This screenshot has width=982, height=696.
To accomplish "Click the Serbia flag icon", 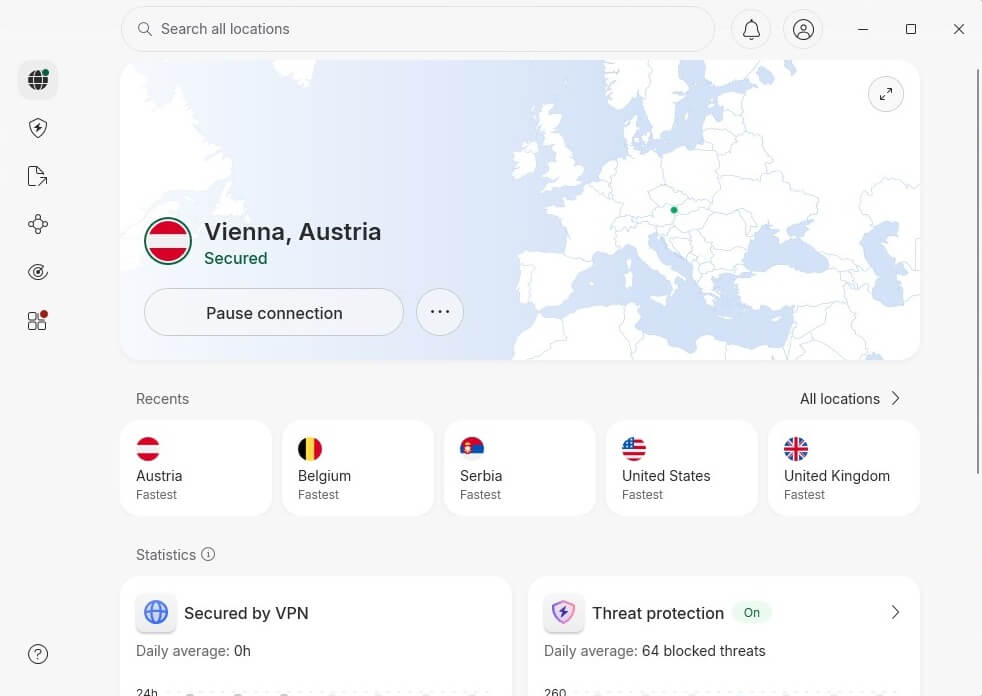I will (x=472, y=449).
